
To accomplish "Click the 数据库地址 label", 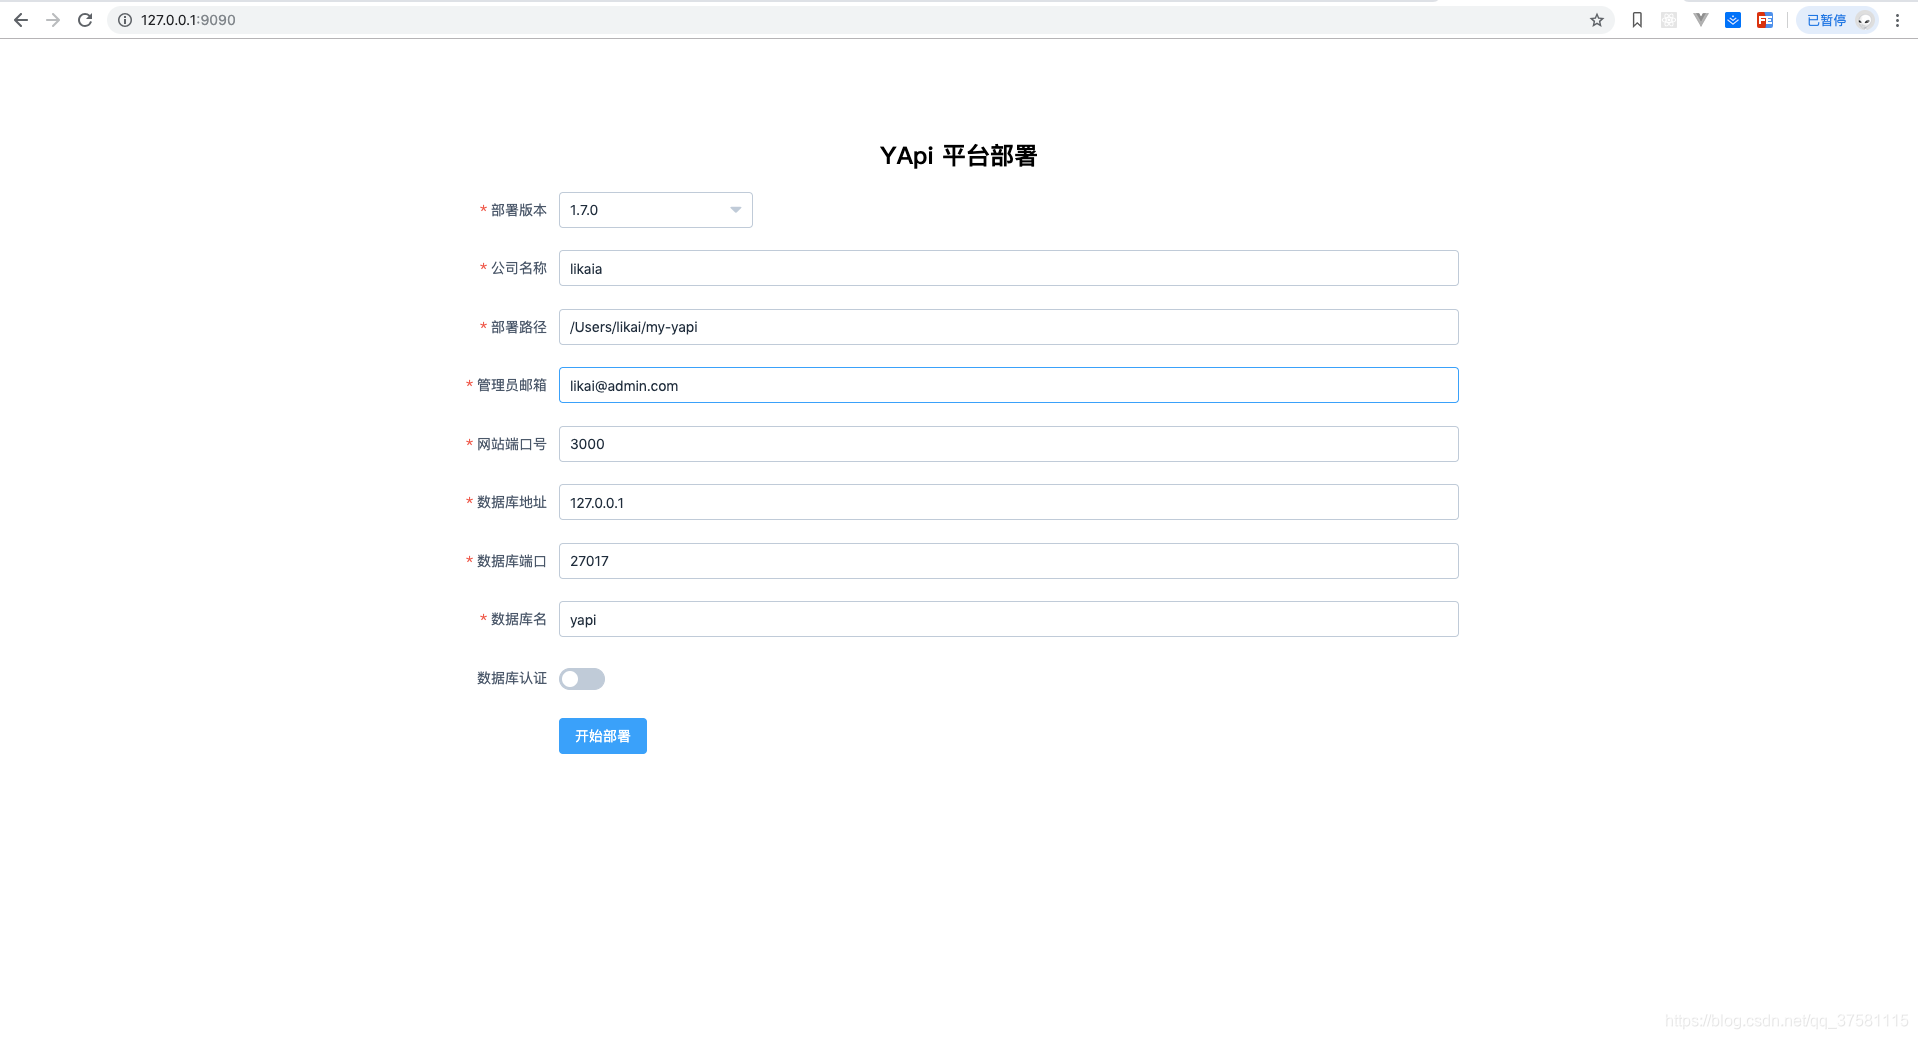I will (512, 502).
